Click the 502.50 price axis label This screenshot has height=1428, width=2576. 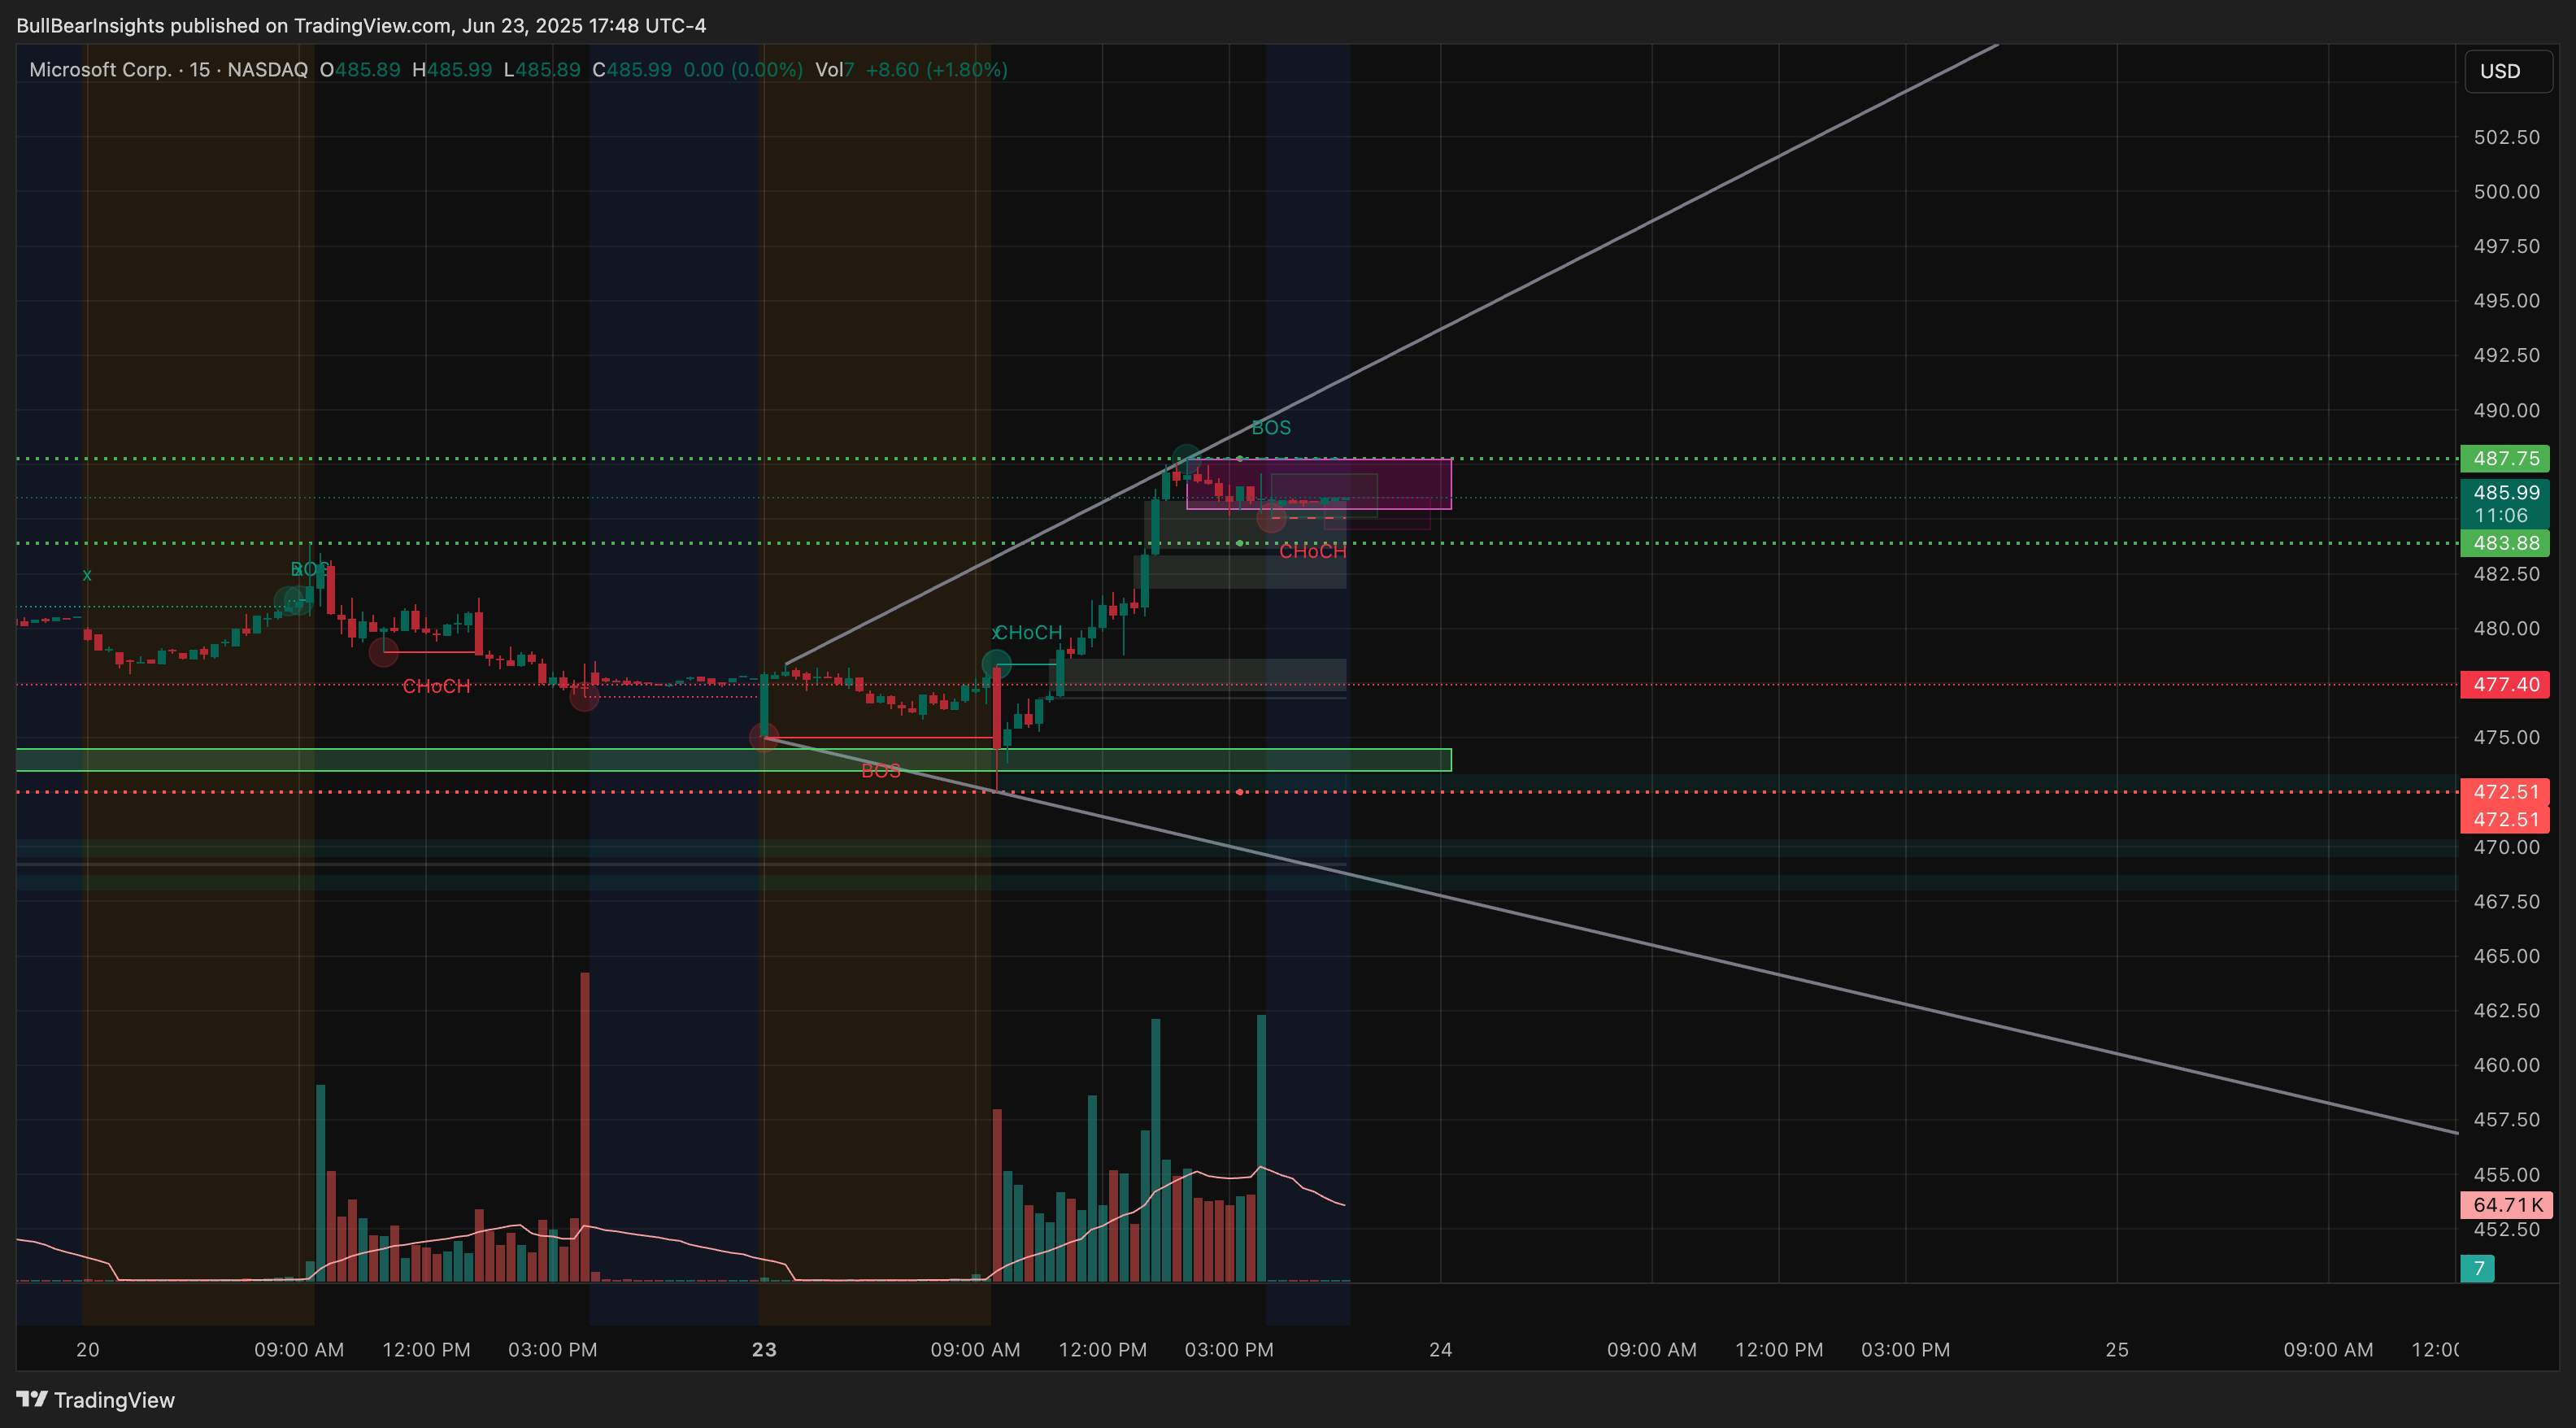tap(2506, 137)
